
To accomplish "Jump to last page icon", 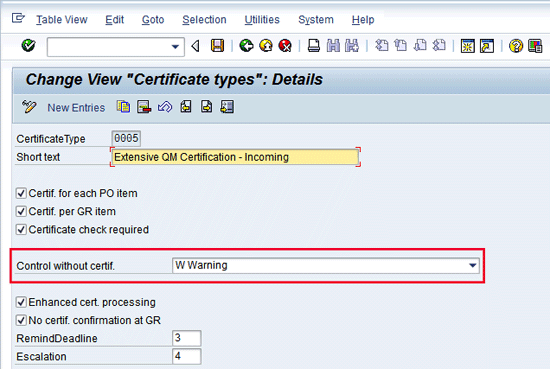I will click(x=438, y=46).
